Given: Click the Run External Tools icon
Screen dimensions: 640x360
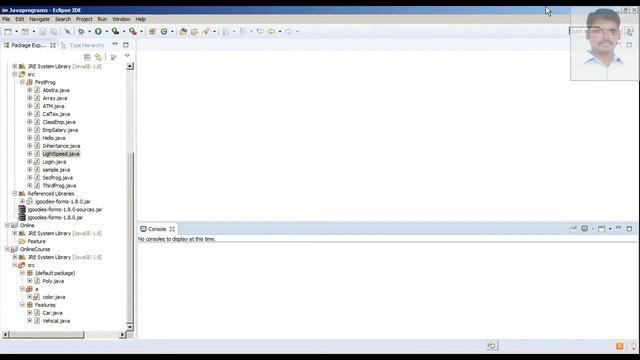Looking at the screenshot, I should (x=133, y=31).
